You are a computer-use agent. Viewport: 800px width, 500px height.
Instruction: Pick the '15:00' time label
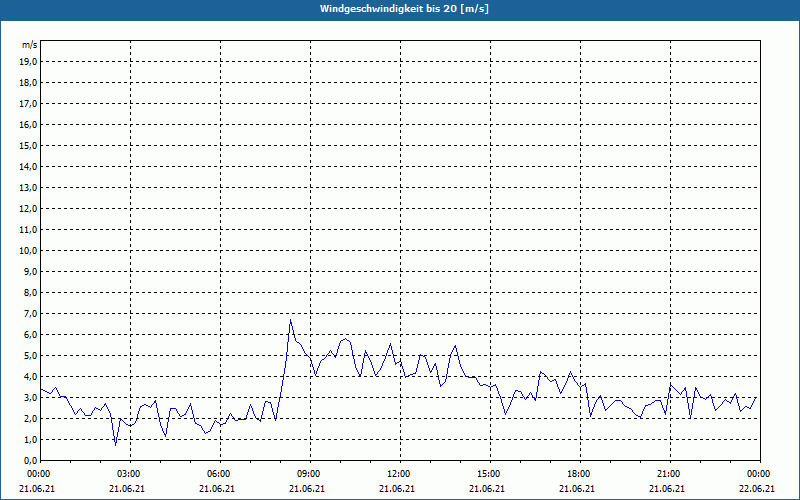(x=487, y=474)
